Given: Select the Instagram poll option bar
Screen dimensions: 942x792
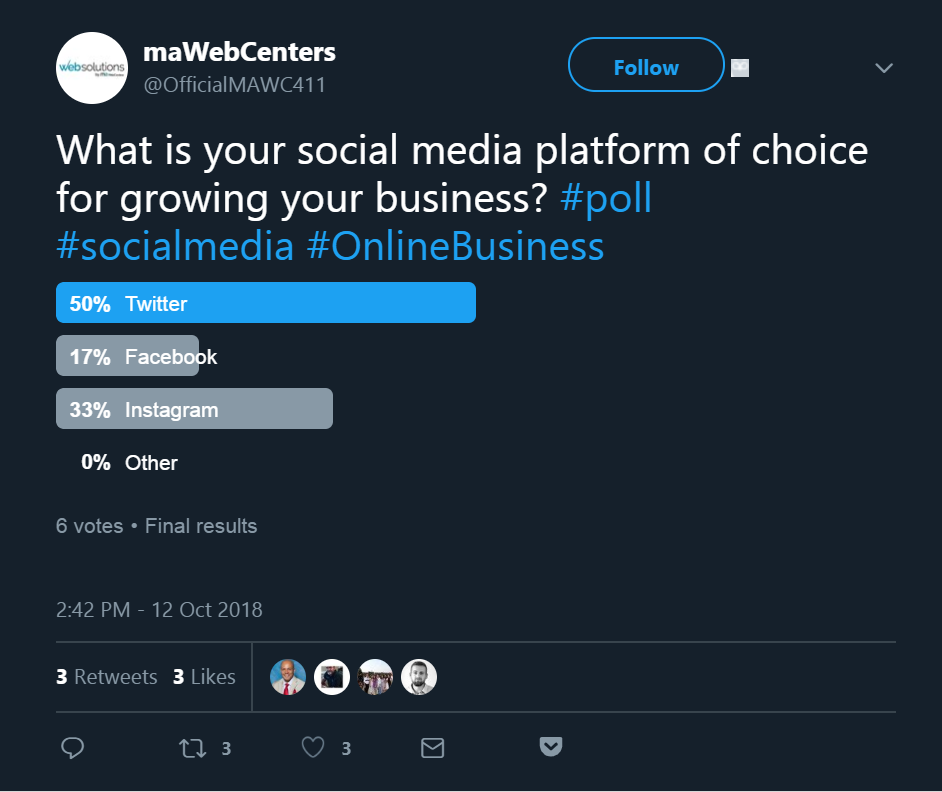Looking at the screenshot, I should 194,408.
